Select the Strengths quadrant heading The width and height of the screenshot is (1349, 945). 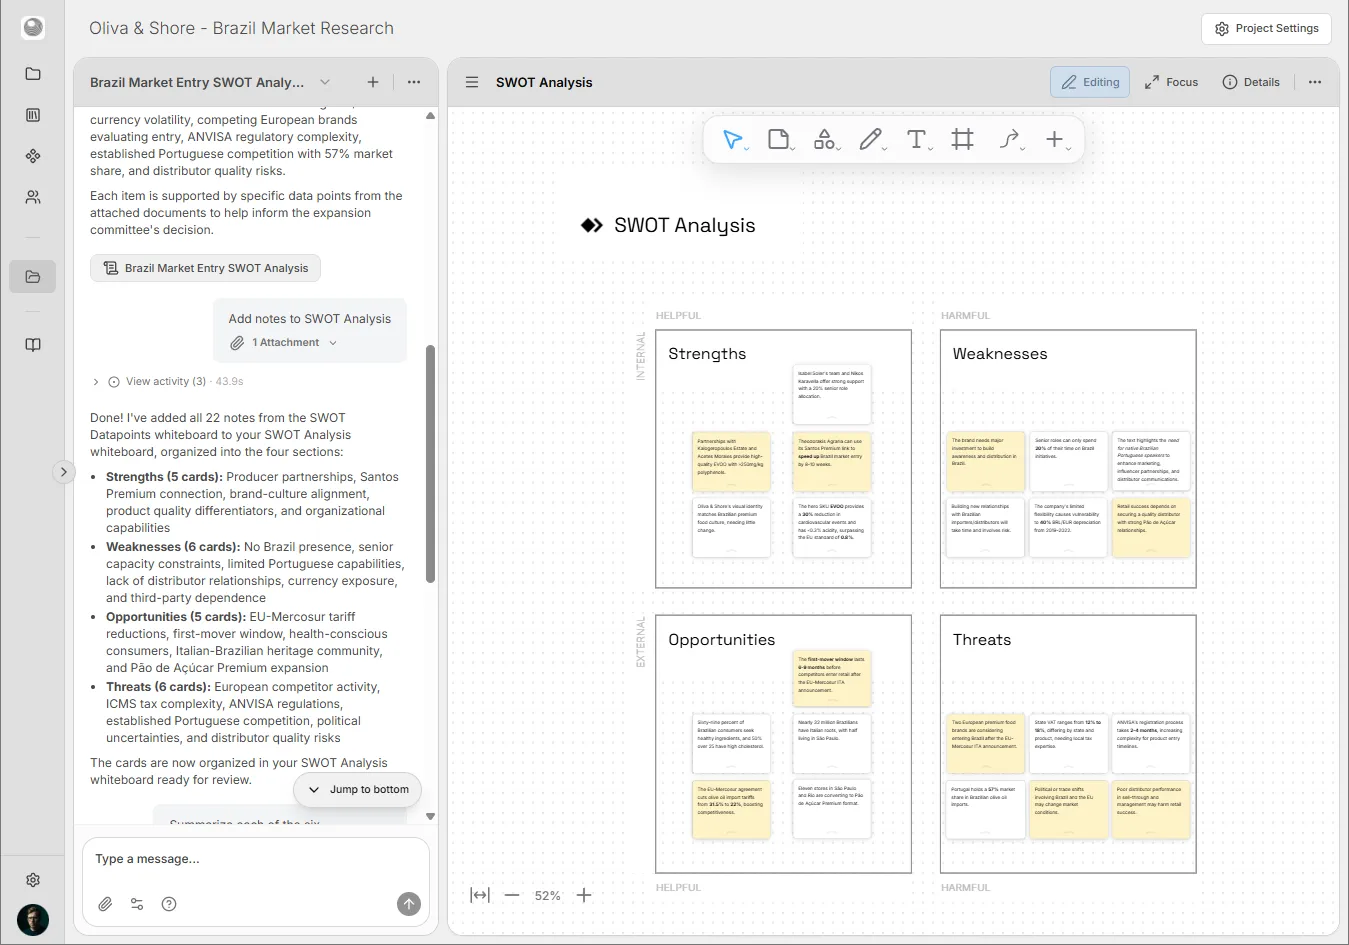click(707, 354)
